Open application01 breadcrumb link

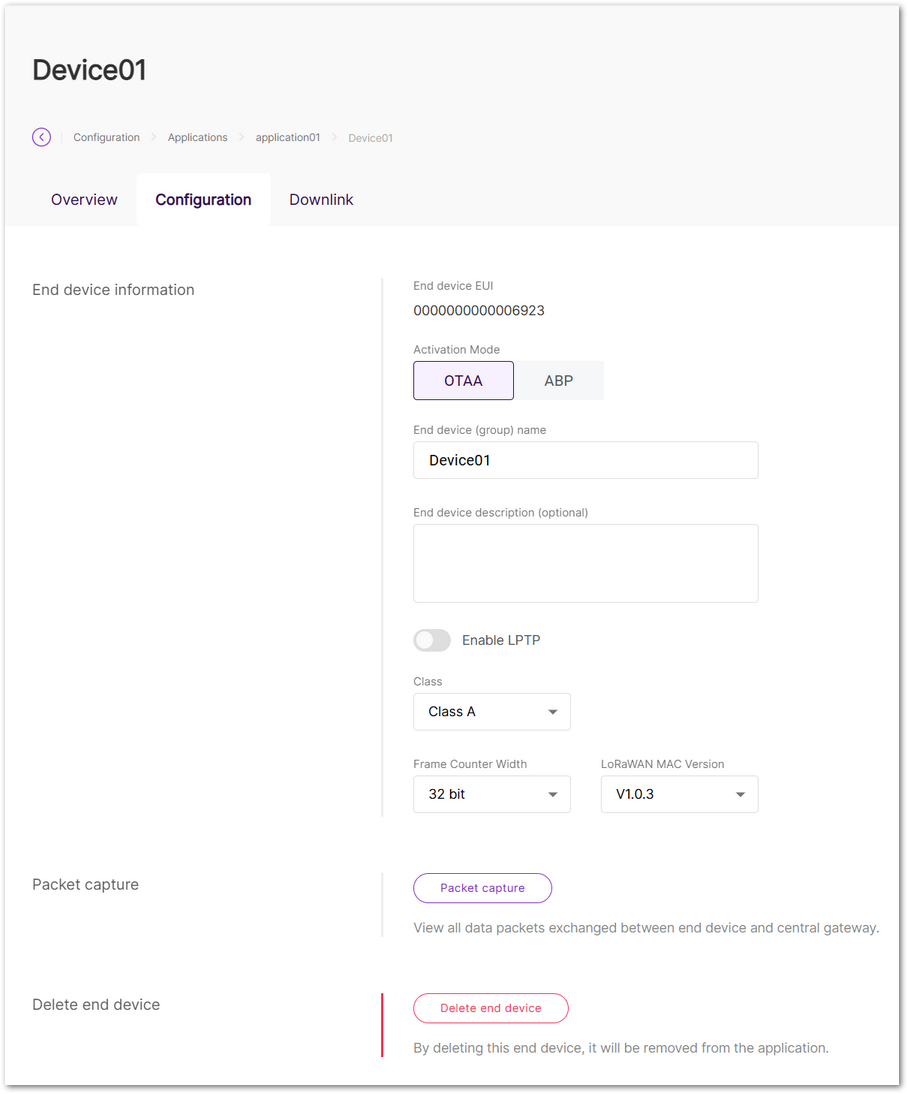point(288,137)
